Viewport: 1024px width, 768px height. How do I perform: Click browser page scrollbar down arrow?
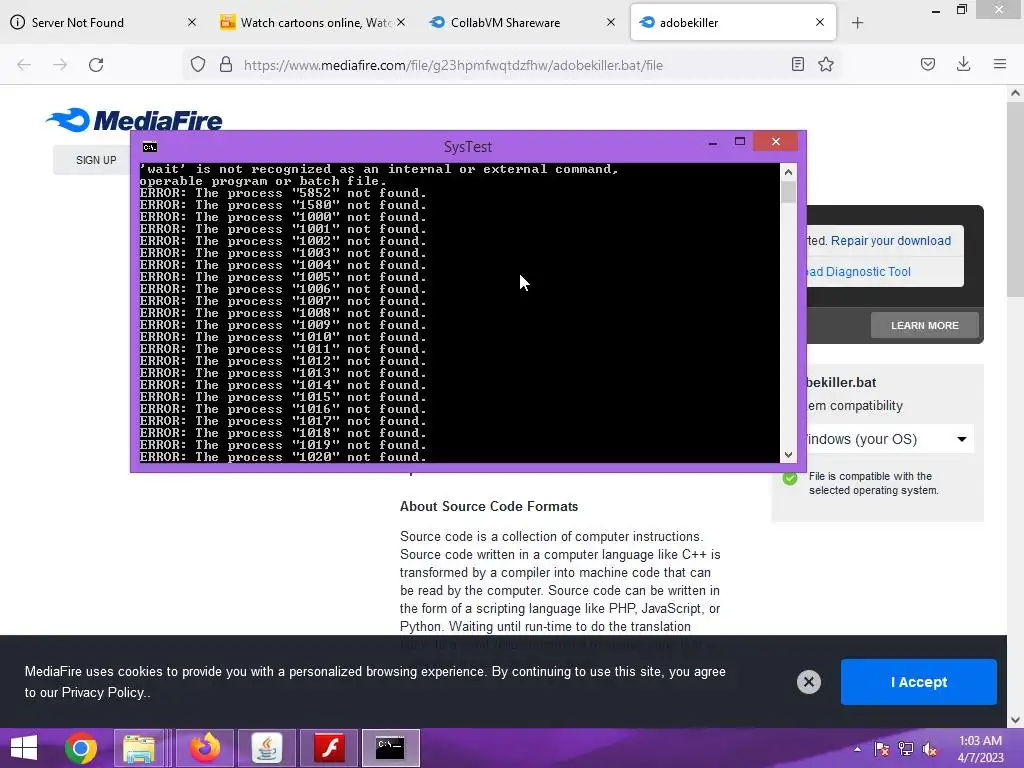point(1015,720)
